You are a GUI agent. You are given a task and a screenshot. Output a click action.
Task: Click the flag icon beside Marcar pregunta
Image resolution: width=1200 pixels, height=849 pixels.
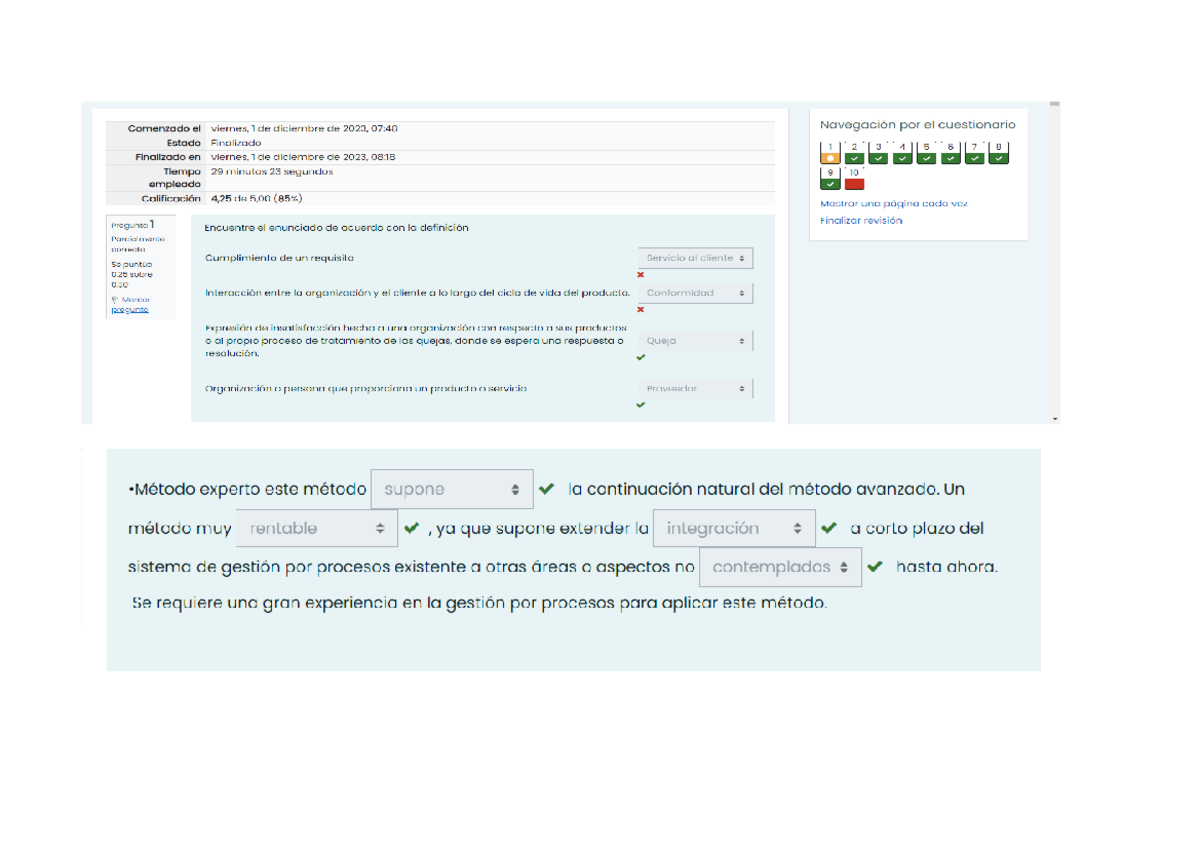click(x=115, y=300)
